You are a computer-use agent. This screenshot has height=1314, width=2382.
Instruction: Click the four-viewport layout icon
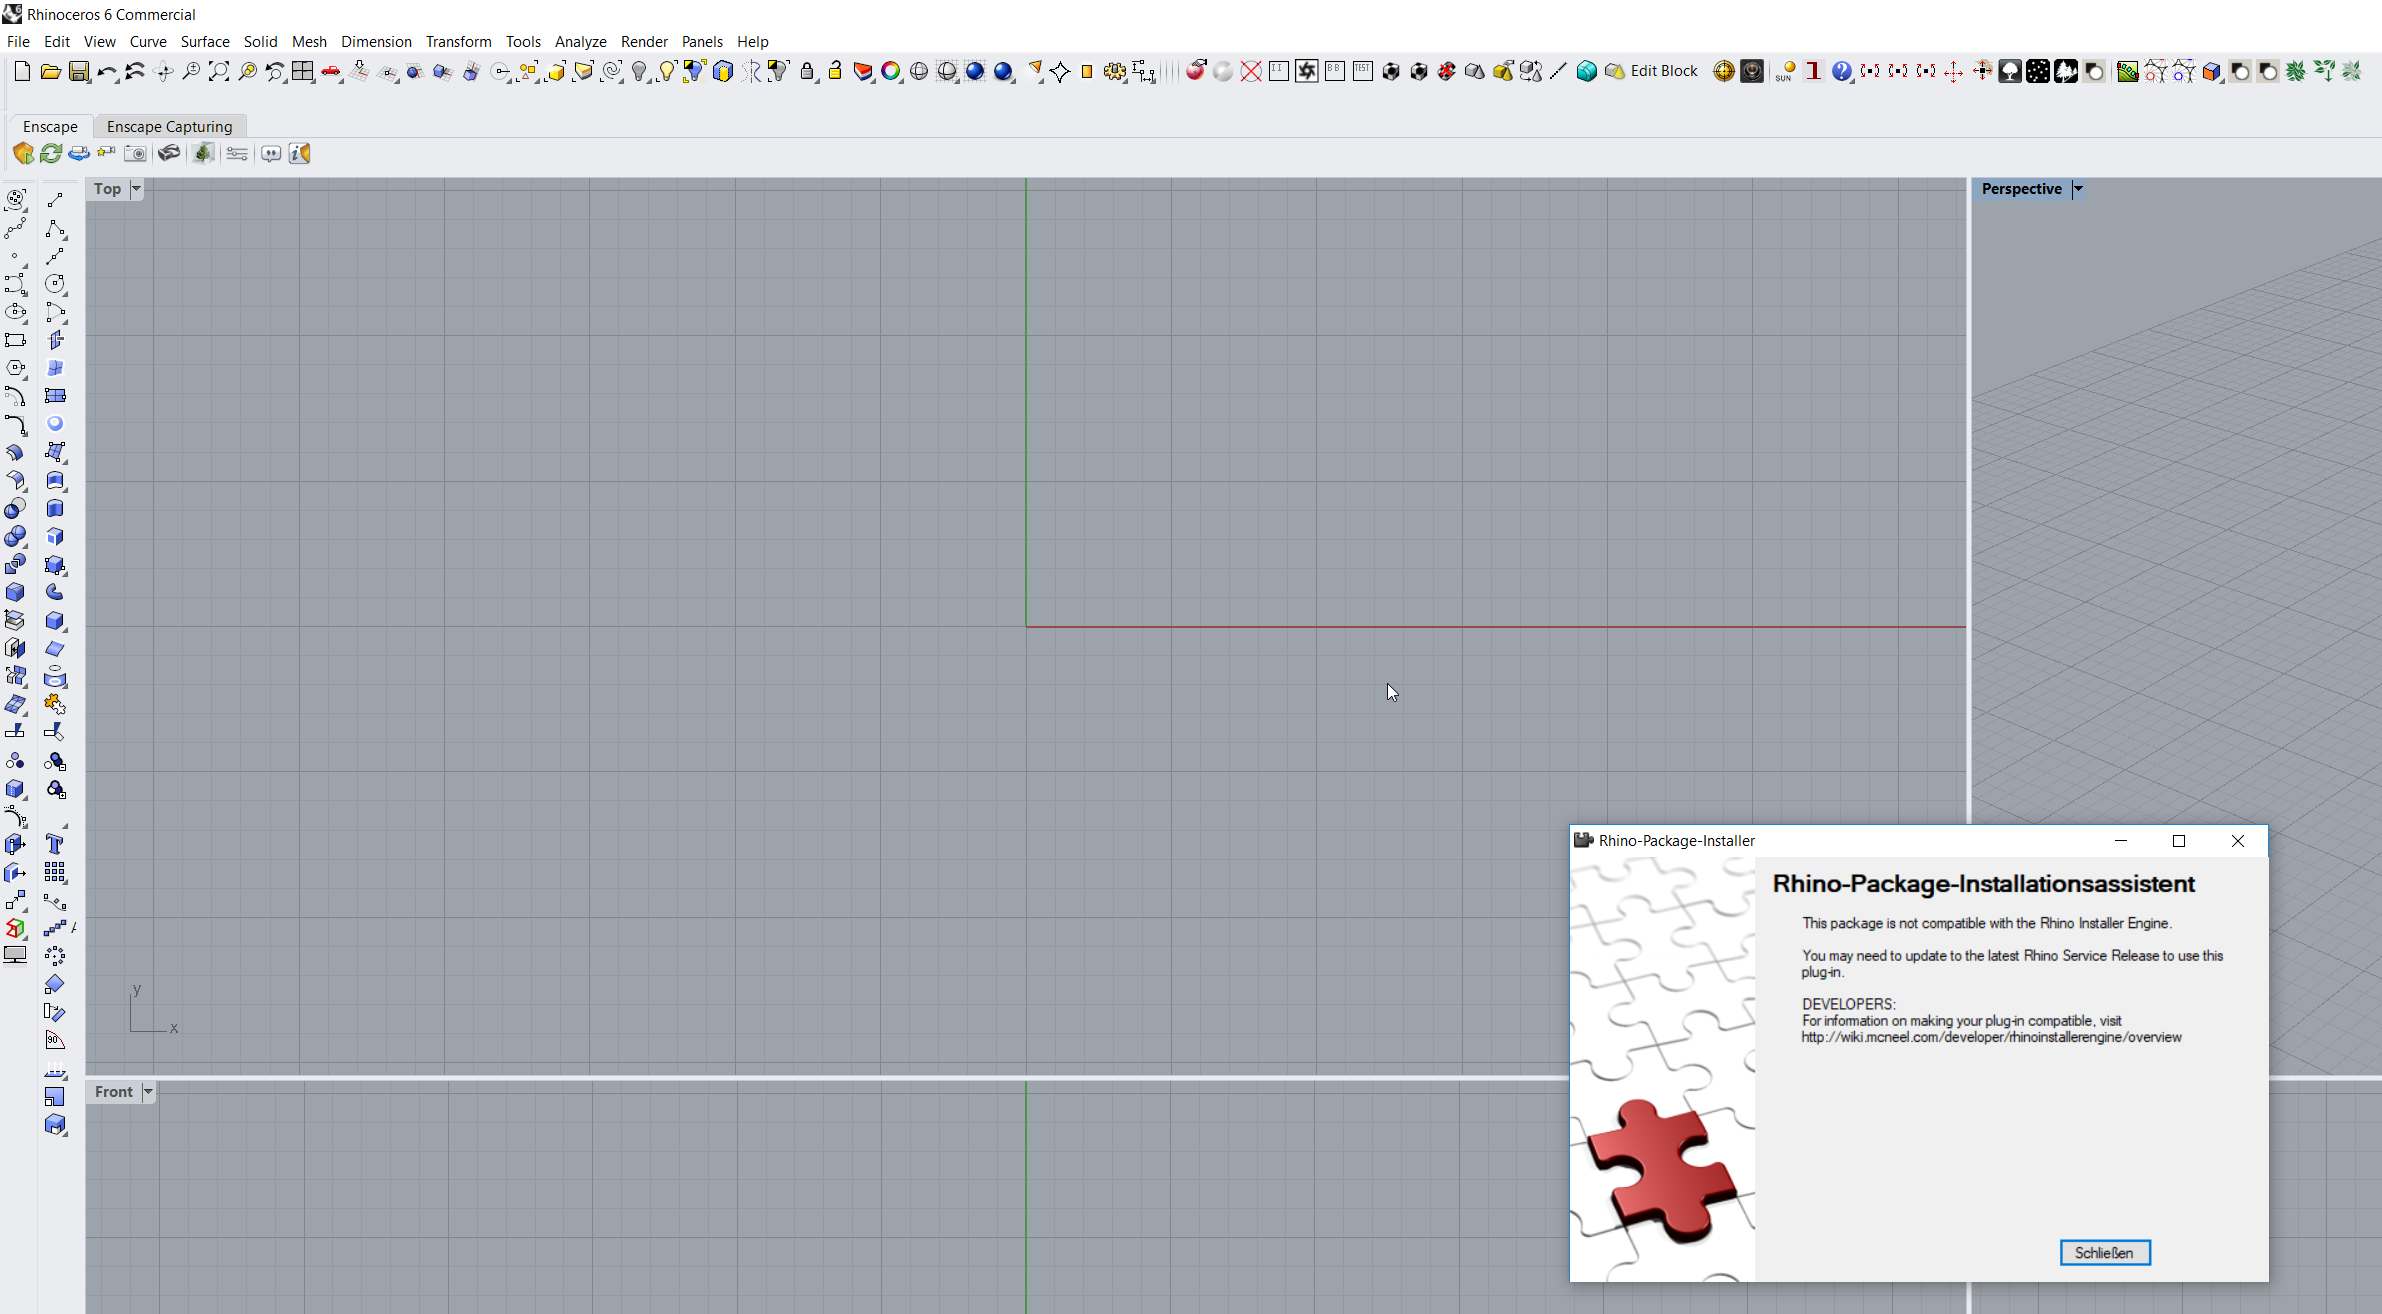[303, 71]
